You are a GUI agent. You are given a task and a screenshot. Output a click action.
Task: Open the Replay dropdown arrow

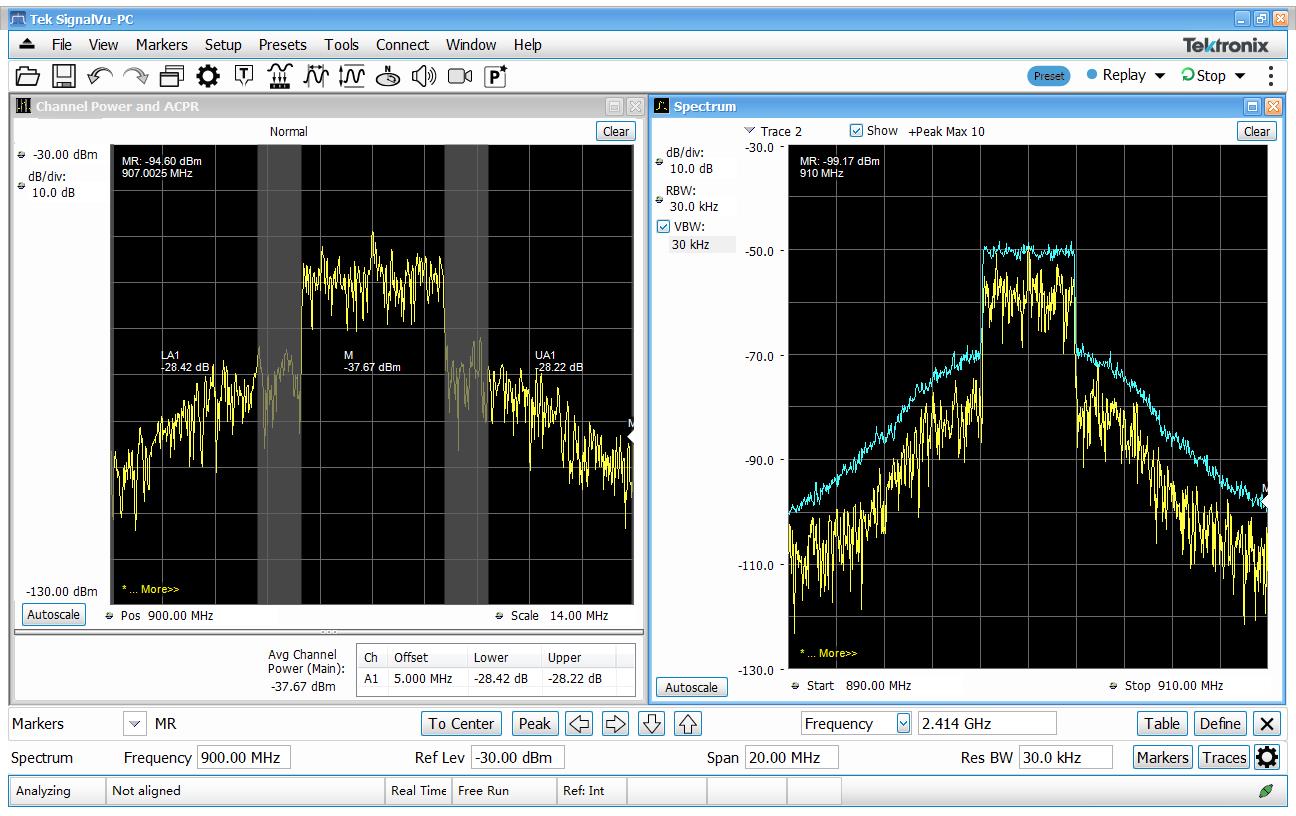point(1160,76)
